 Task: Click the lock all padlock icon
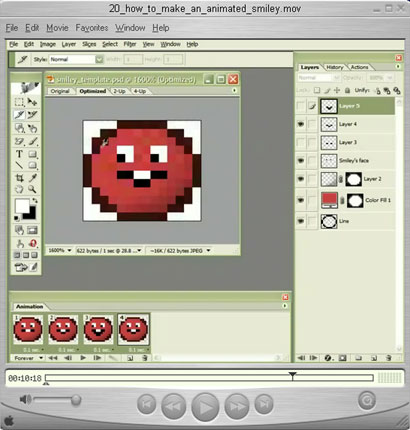[x=347, y=90]
